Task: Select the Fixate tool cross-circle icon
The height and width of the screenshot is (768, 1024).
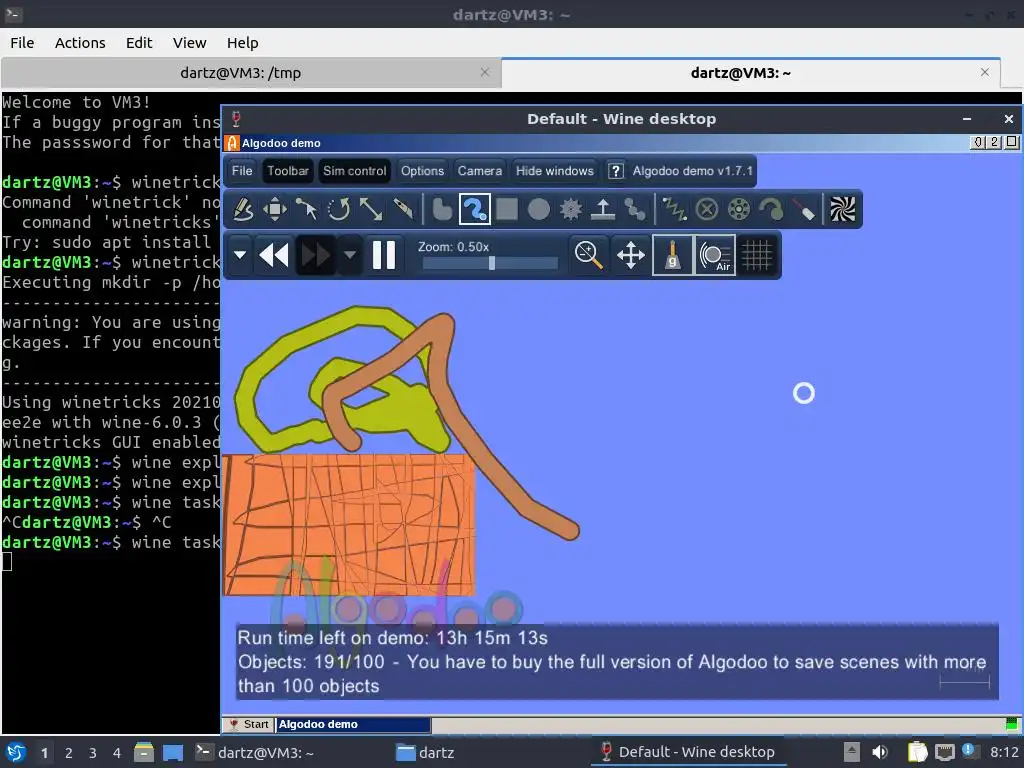Action: click(x=707, y=210)
